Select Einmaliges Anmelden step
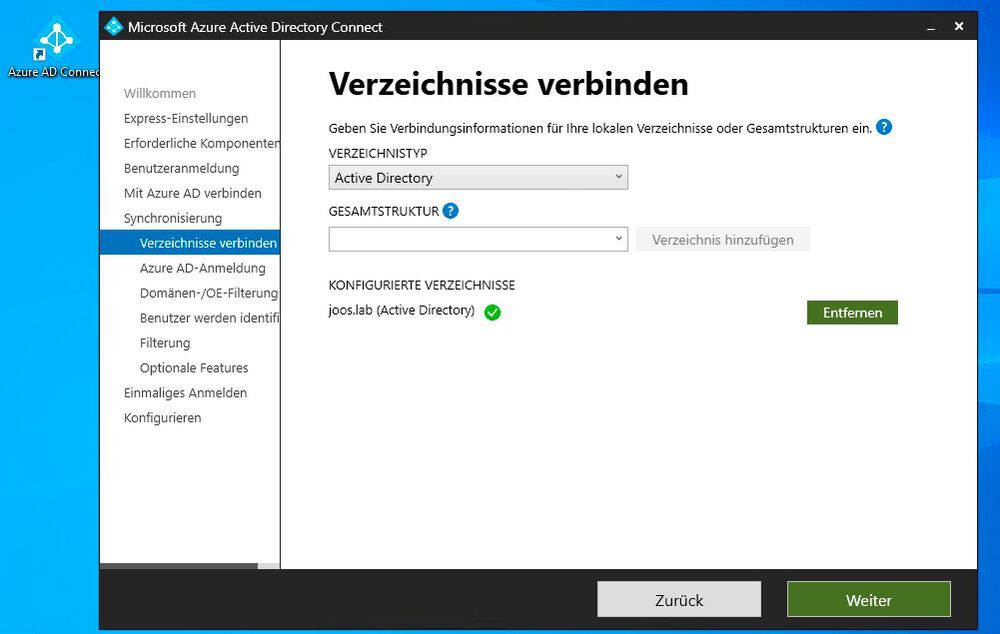The height and width of the screenshot is (634, 1000). coord(185,393)
